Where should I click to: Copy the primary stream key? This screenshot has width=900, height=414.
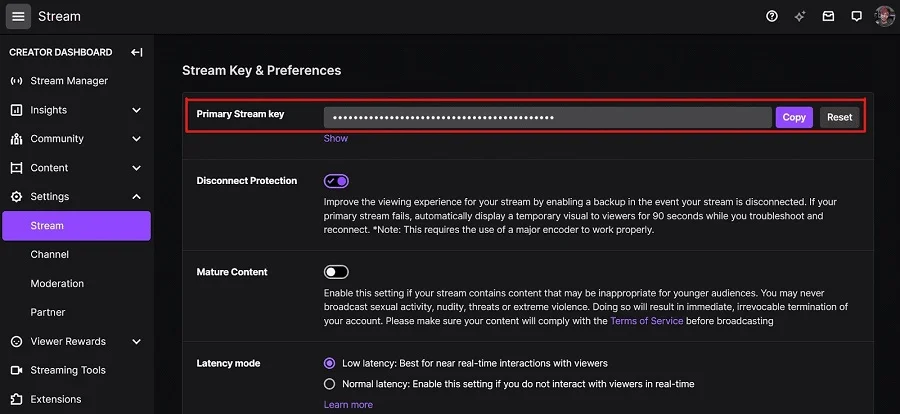(x=794, y=117)
